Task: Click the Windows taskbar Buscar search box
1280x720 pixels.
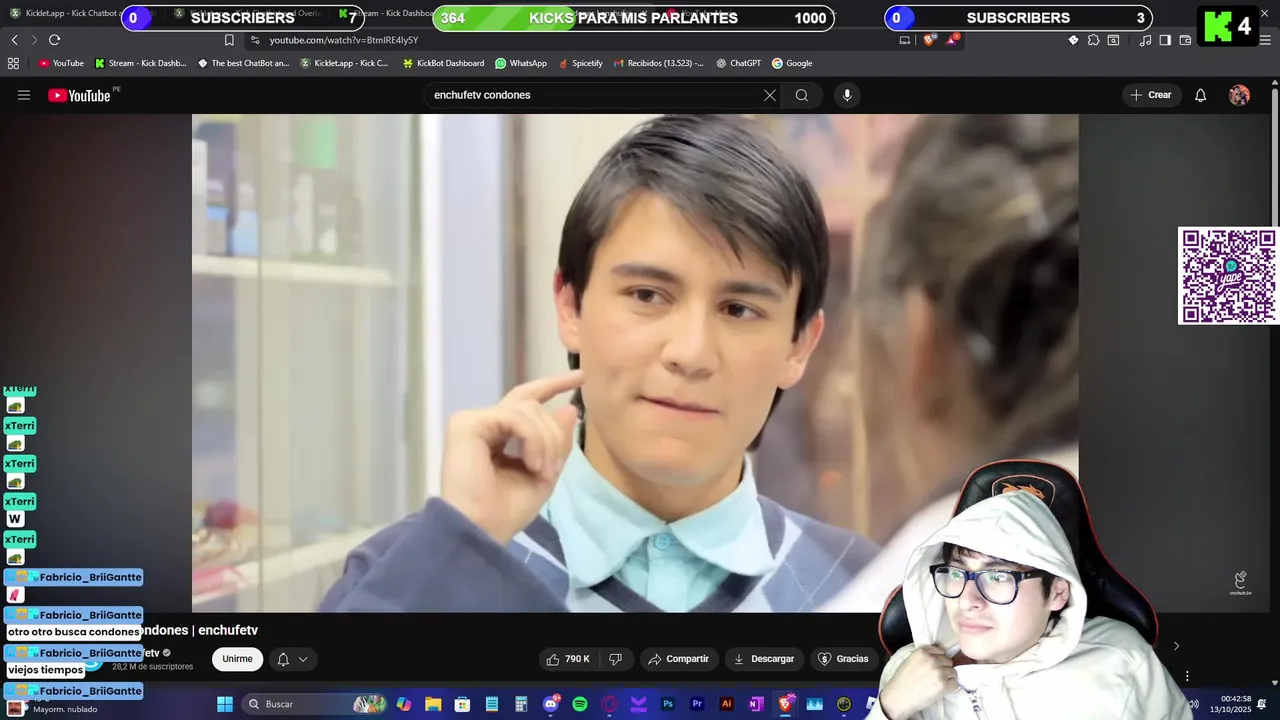Action: click(315, 704)
